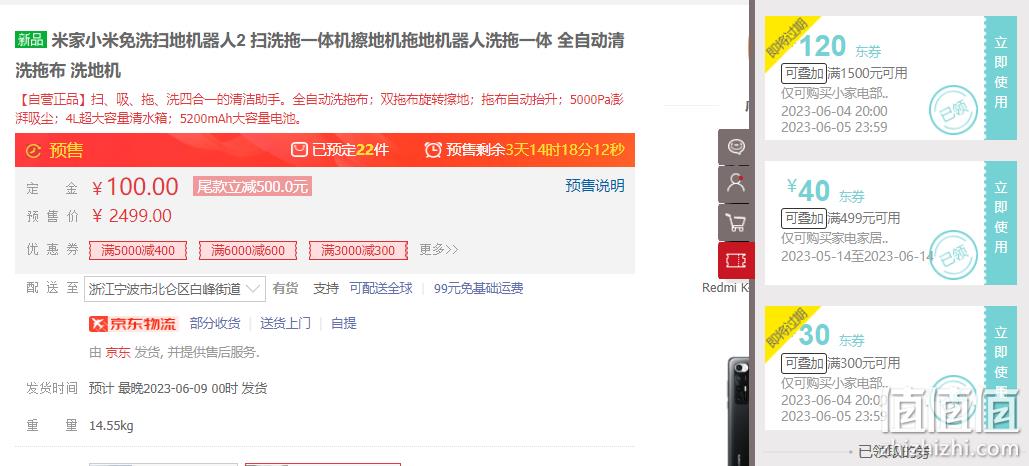
Task: Open the shopping cart sidebar icon
Action: [x=736, y=222]
